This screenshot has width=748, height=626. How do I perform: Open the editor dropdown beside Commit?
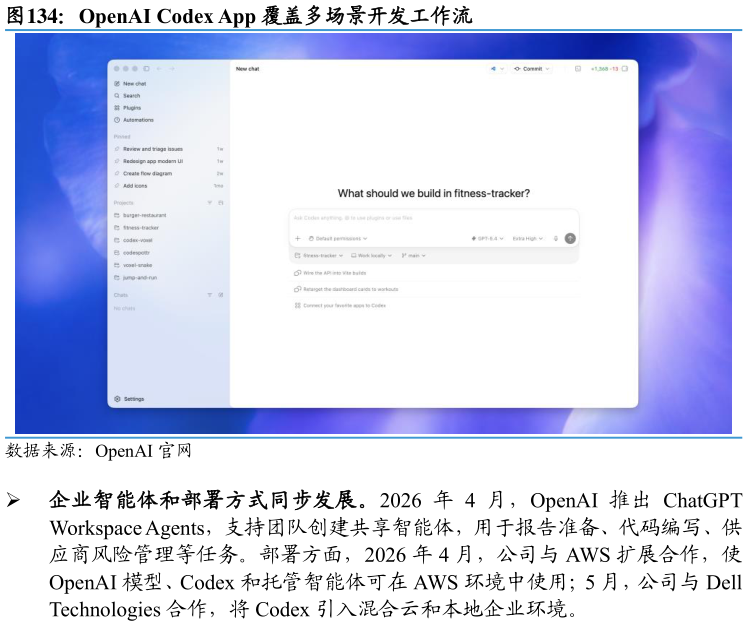497,69
